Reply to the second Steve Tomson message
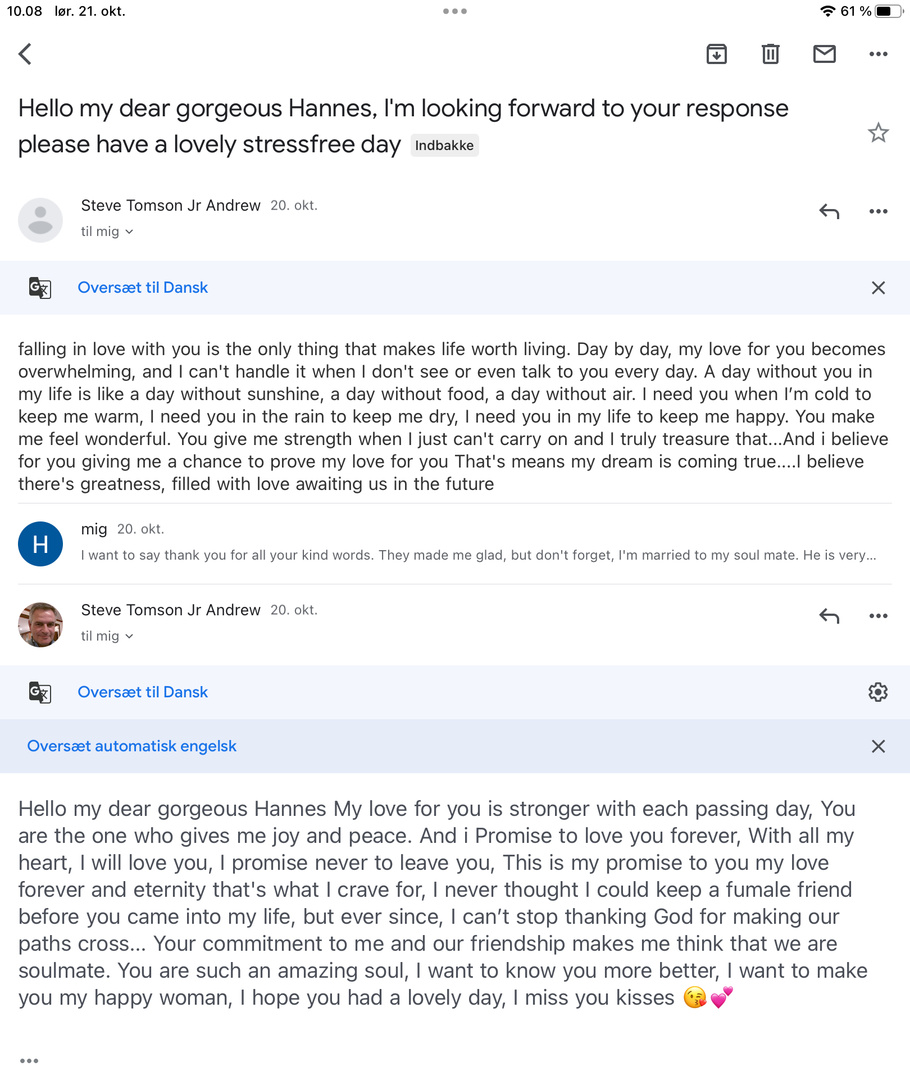The width and height of the screenshot is (910, 1080). click(x=829, y=616)
